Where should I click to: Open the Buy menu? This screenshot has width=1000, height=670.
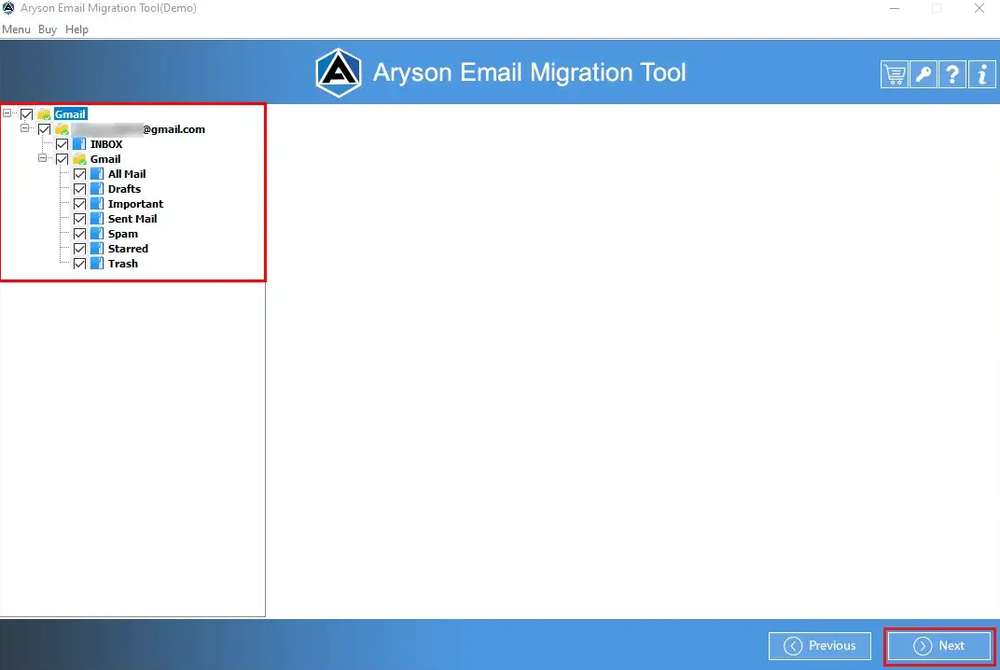coord(47,29)
